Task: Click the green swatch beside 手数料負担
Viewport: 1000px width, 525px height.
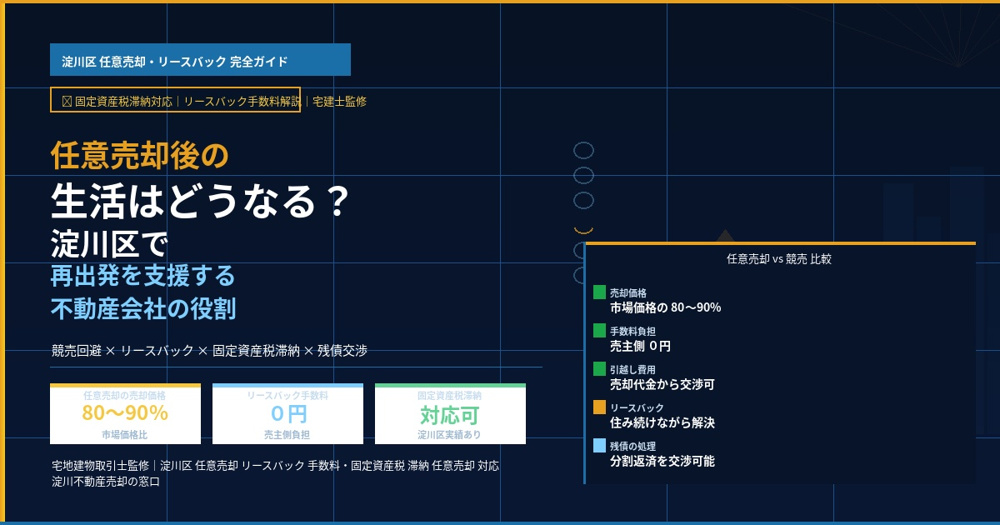Action: (599, 330)
